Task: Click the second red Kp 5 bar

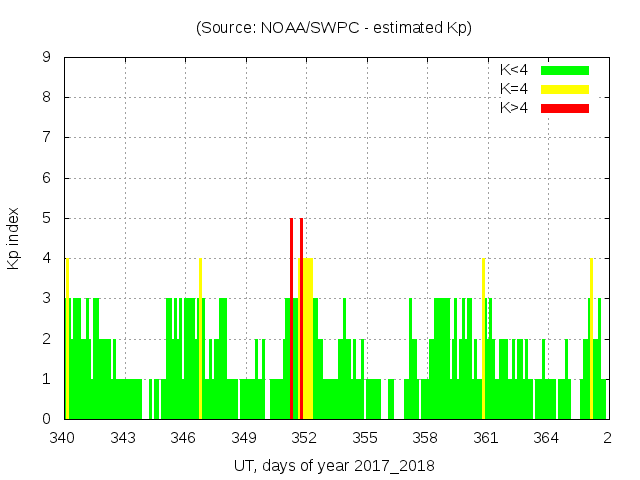Action: (301, 318)
